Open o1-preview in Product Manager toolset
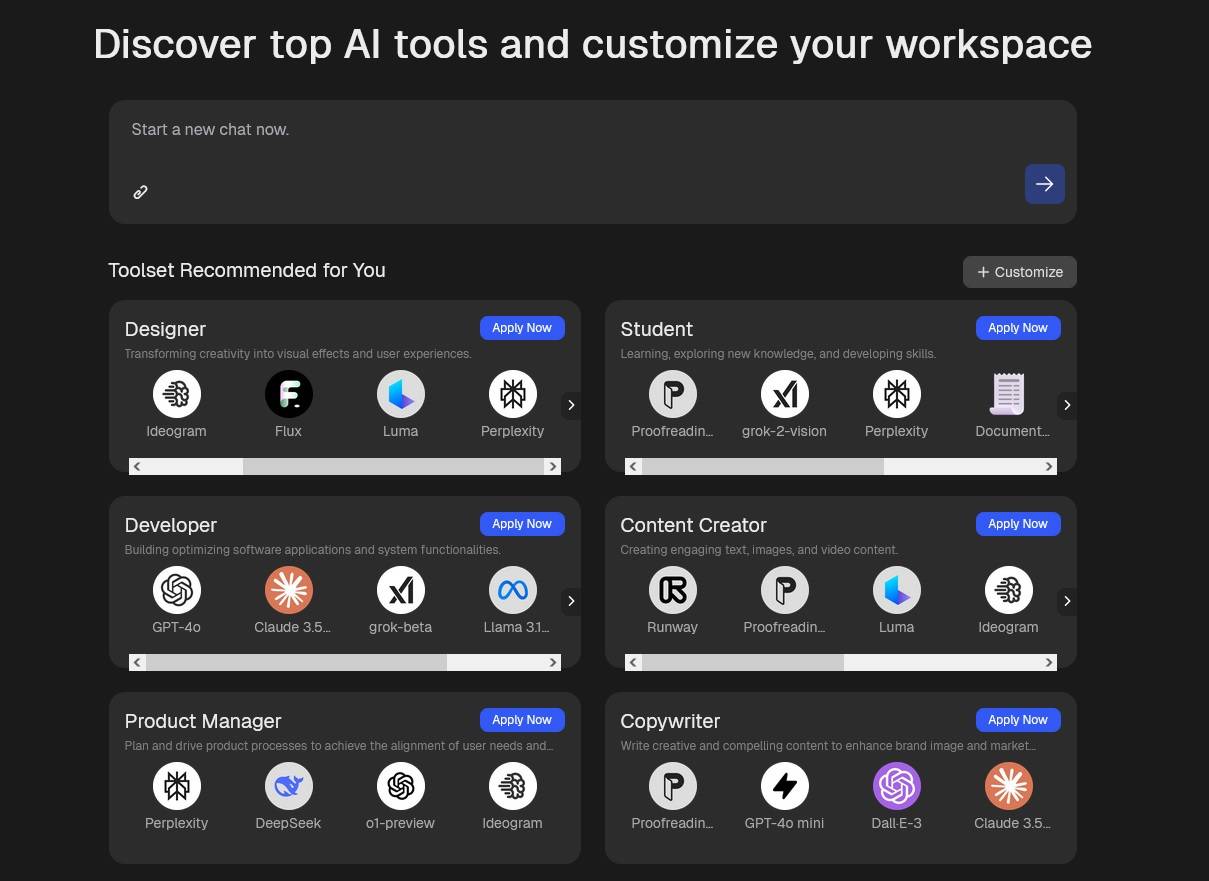Viewport: 1209px width, 881px height. point(400,787)
